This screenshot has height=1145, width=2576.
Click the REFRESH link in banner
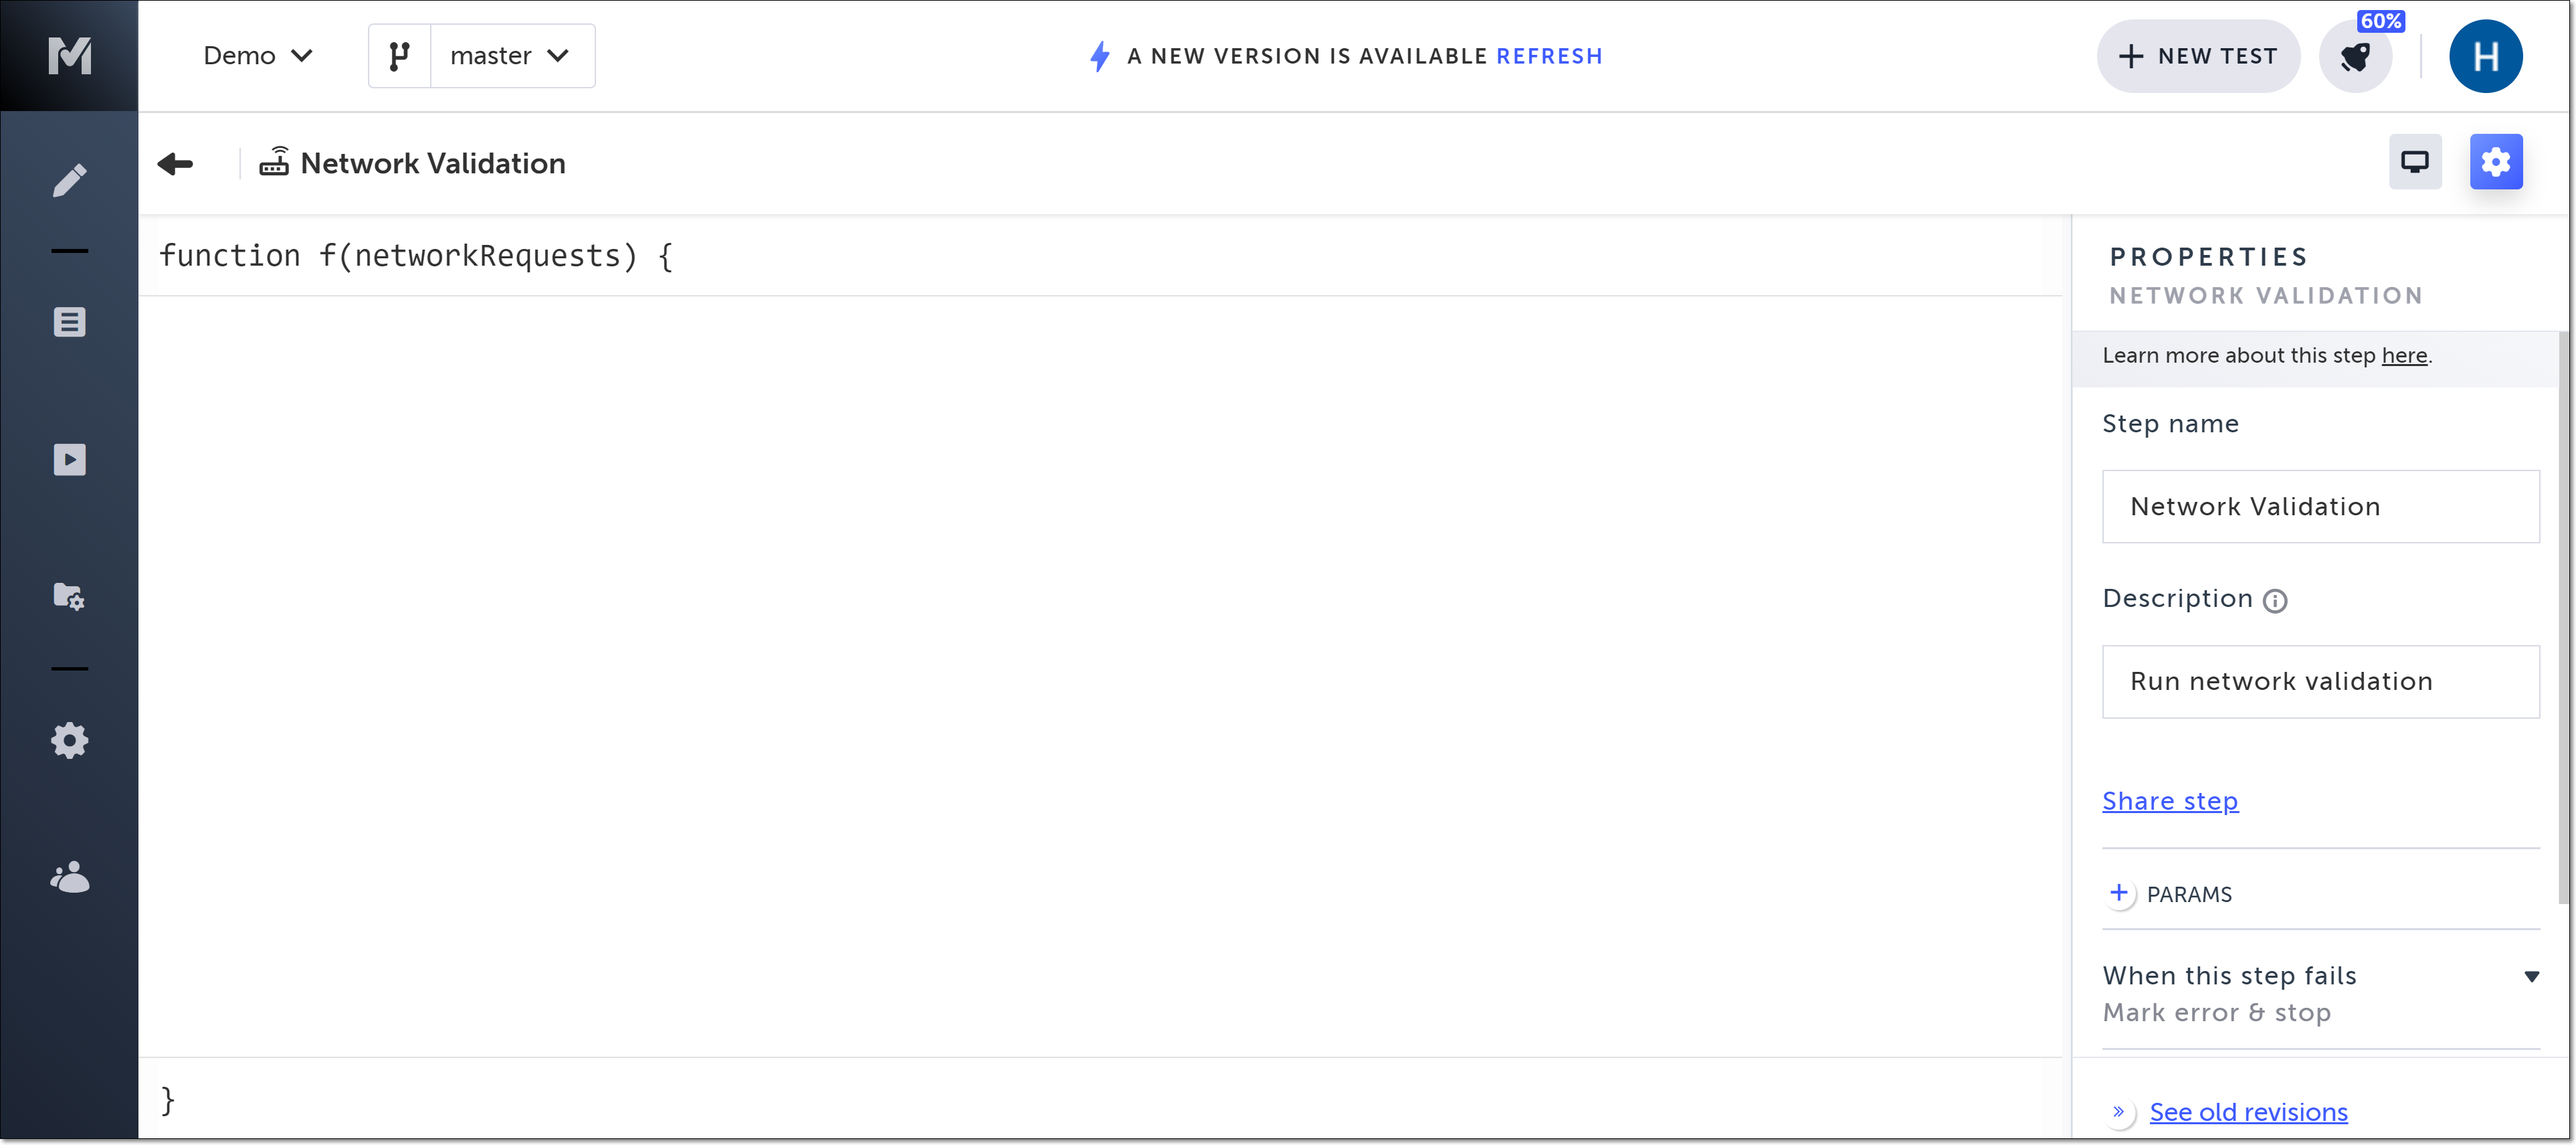tap(1549, 56)
